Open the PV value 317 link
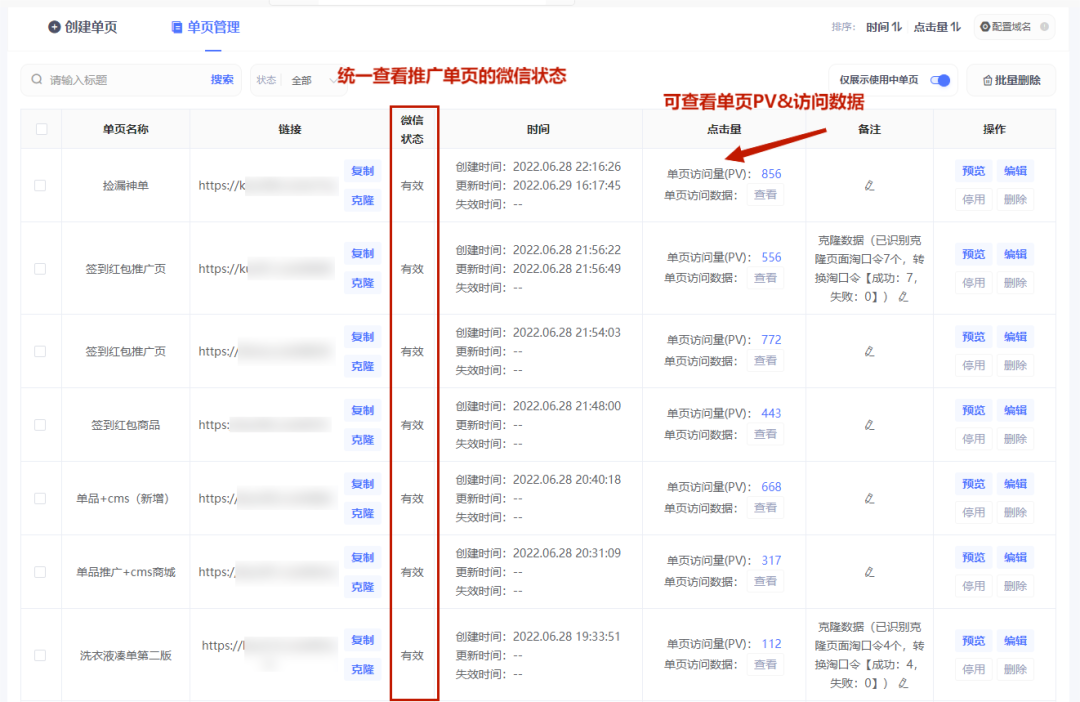The image size is (1080, 702). [x=771, y=561]
